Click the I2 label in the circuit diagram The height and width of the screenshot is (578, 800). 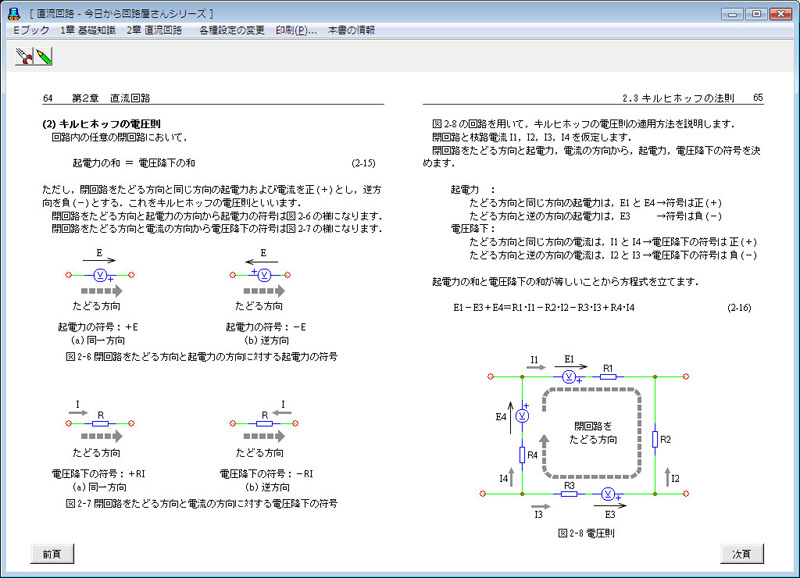pos(675,479)
